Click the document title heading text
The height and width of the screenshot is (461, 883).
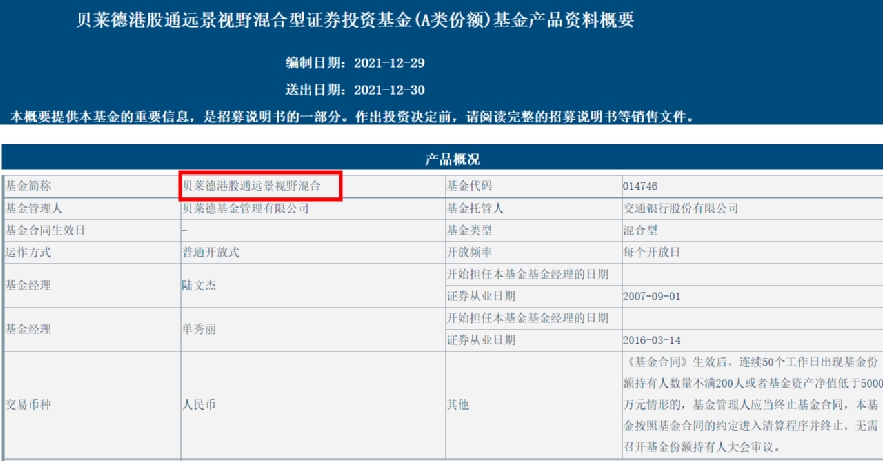point(355,20)
